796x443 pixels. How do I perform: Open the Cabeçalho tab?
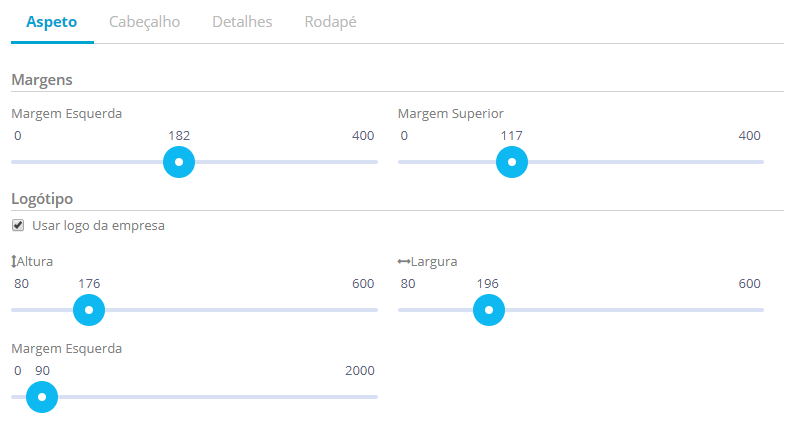(144, 21)
